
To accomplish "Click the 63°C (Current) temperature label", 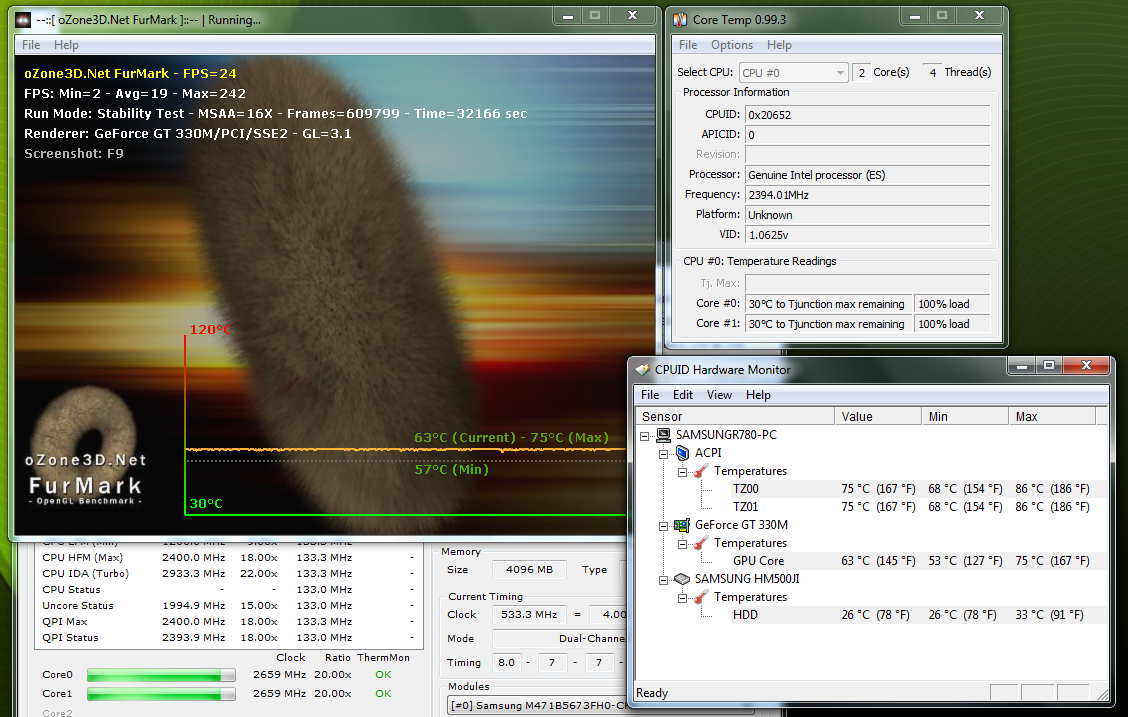I will point(465,437).
